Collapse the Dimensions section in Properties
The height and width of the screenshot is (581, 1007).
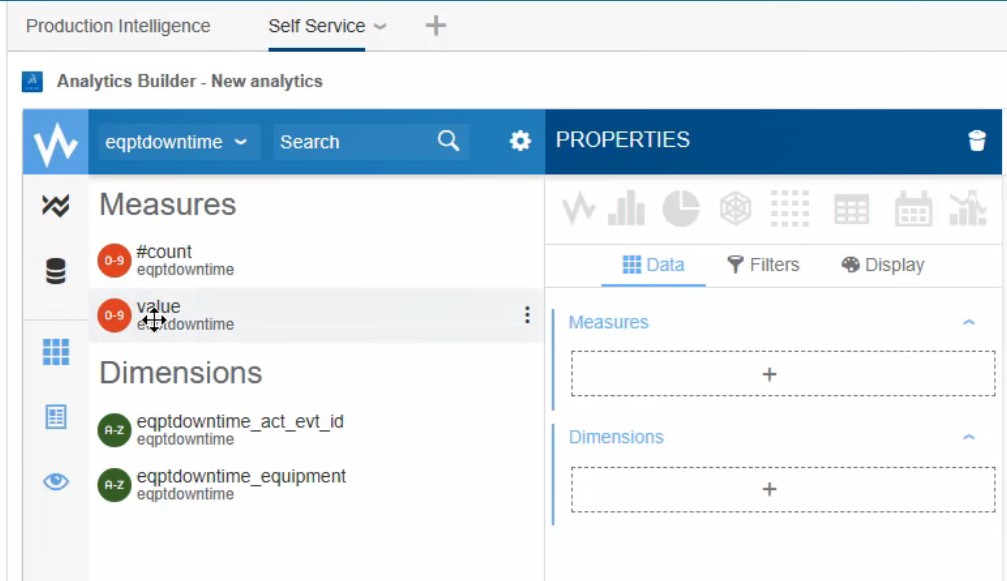(x=968, y=437)
